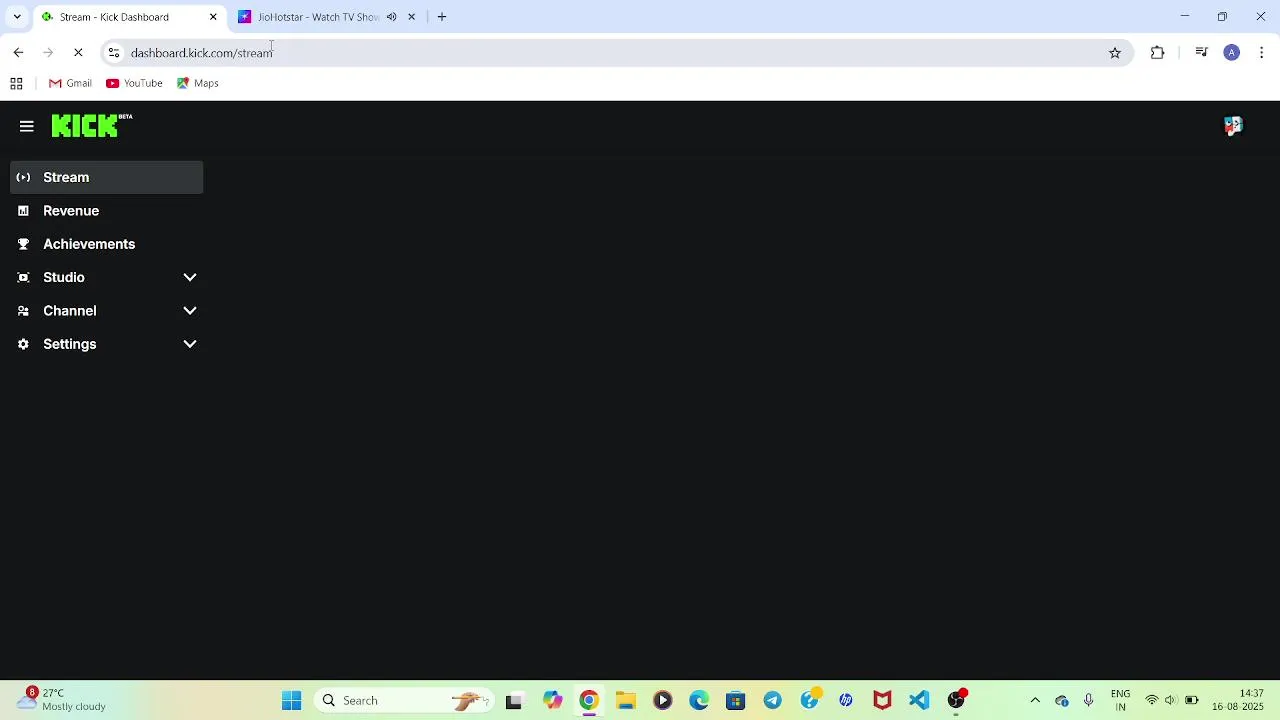Close the Kick Dashboard tab
Screen dimensions: 1280x720
coord(213,17)
